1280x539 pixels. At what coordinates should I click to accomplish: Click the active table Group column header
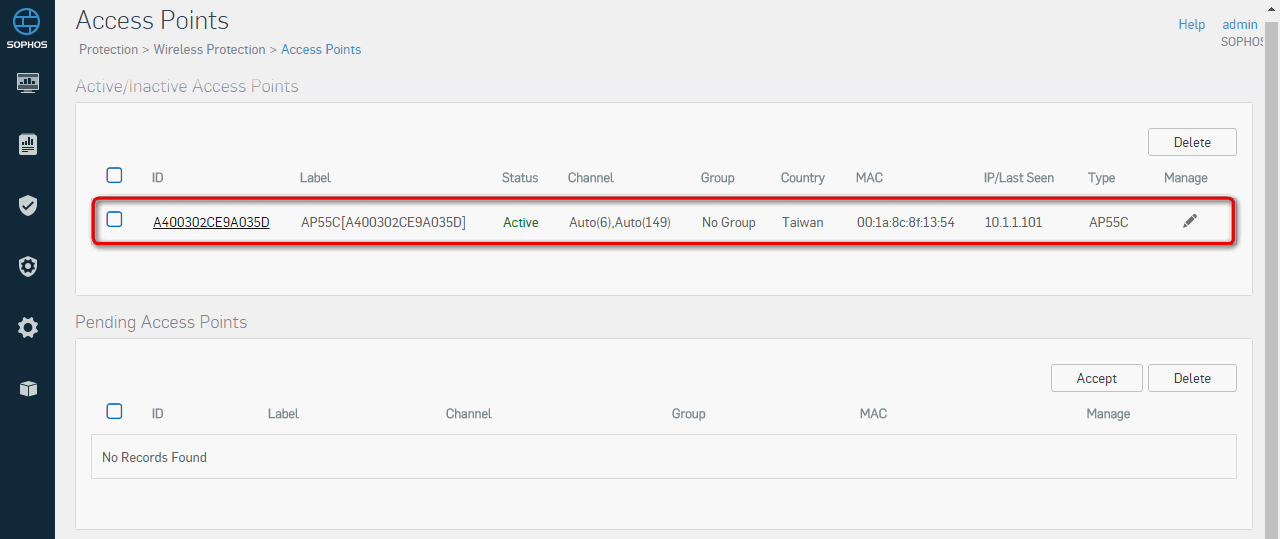[x=717, y=178]
